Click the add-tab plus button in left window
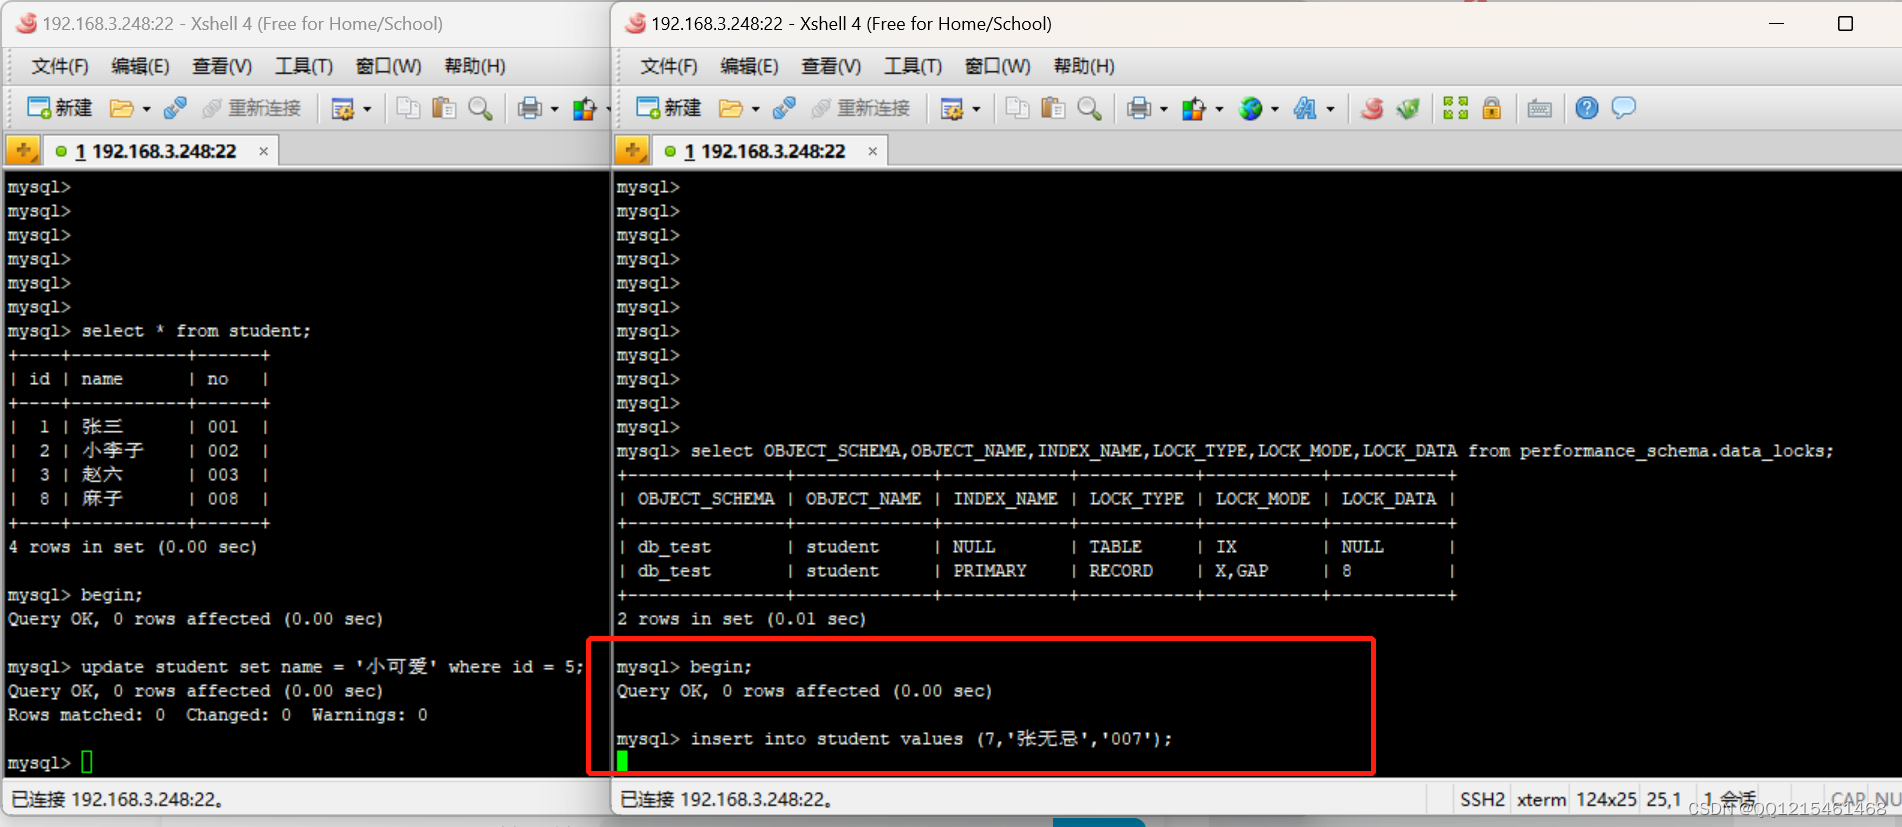The height and width of the screenshot is (827, 1902). pos(22,151)
